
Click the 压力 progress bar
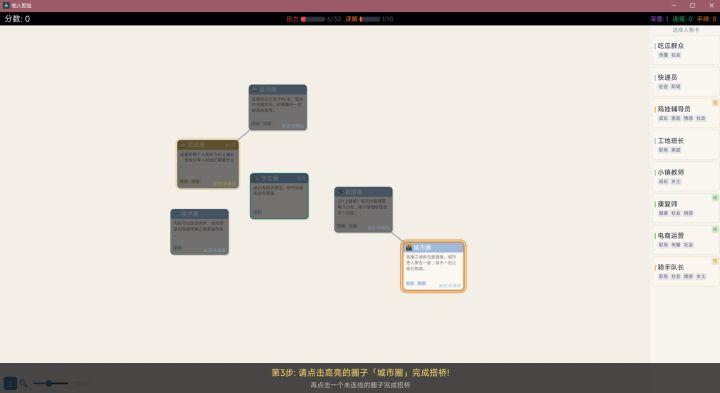(313, 19)
